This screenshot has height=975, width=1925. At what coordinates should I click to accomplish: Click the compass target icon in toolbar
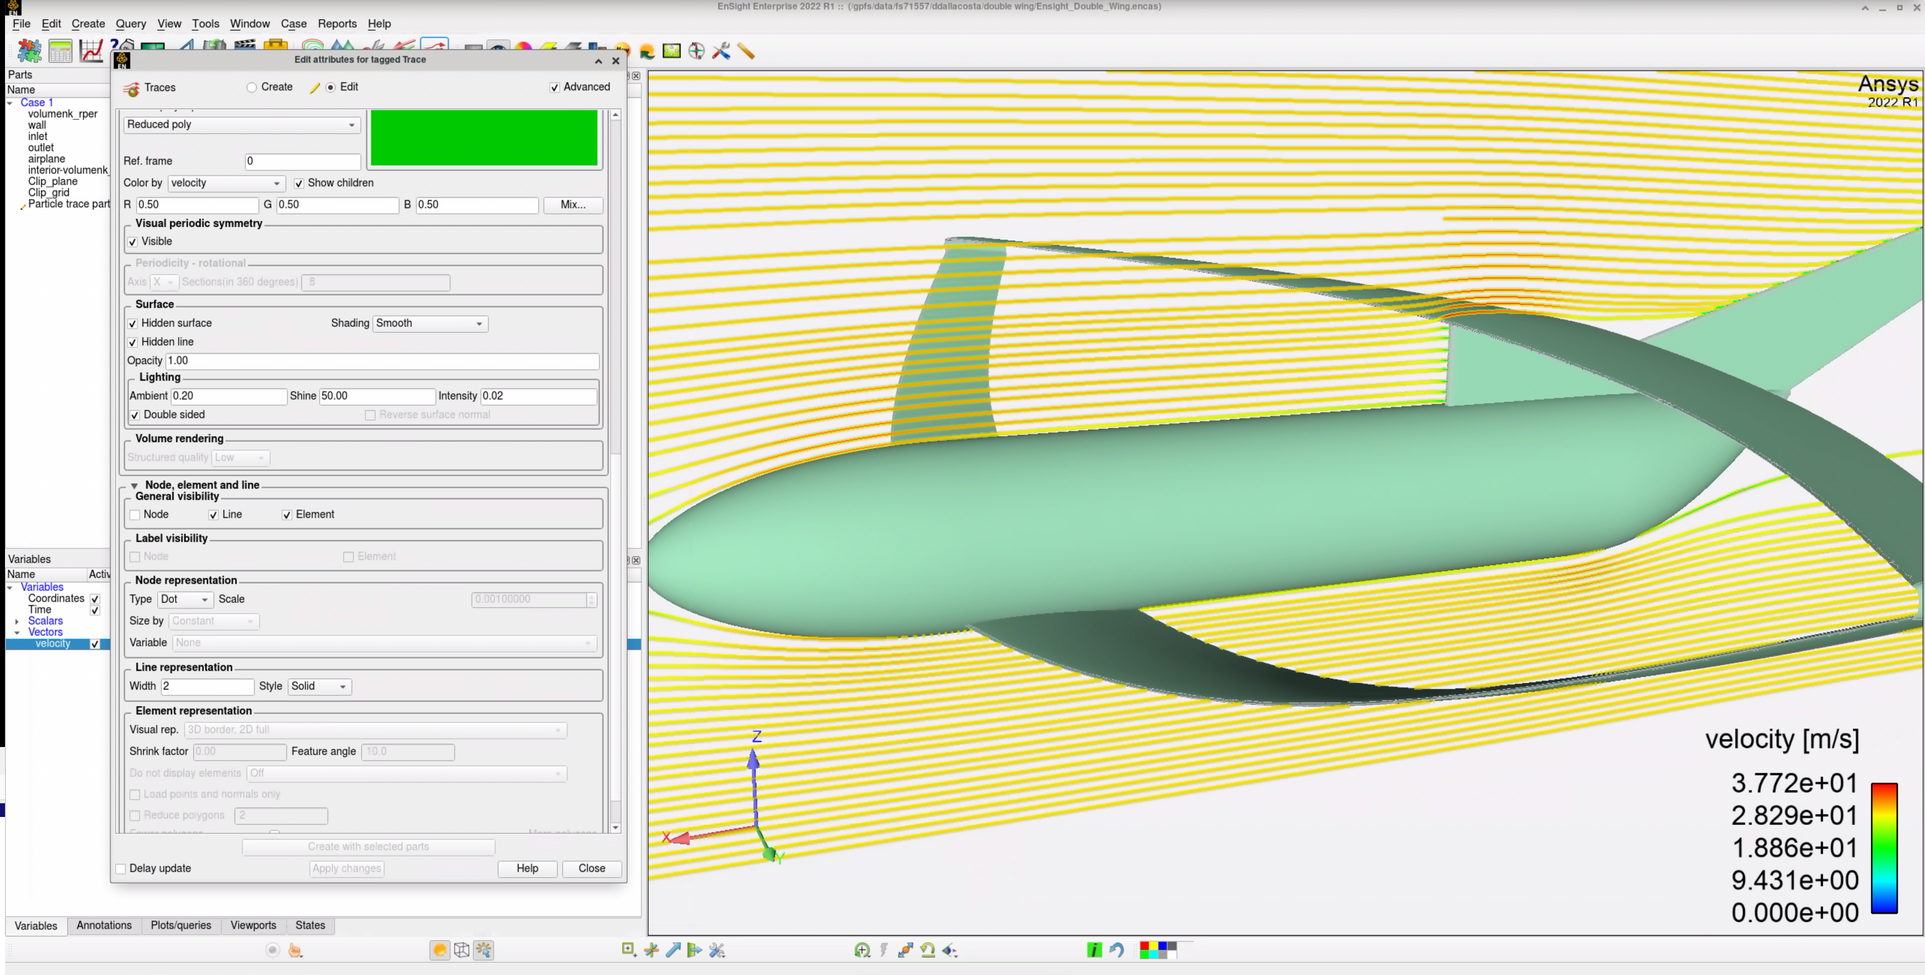click(x=697, y=51)
